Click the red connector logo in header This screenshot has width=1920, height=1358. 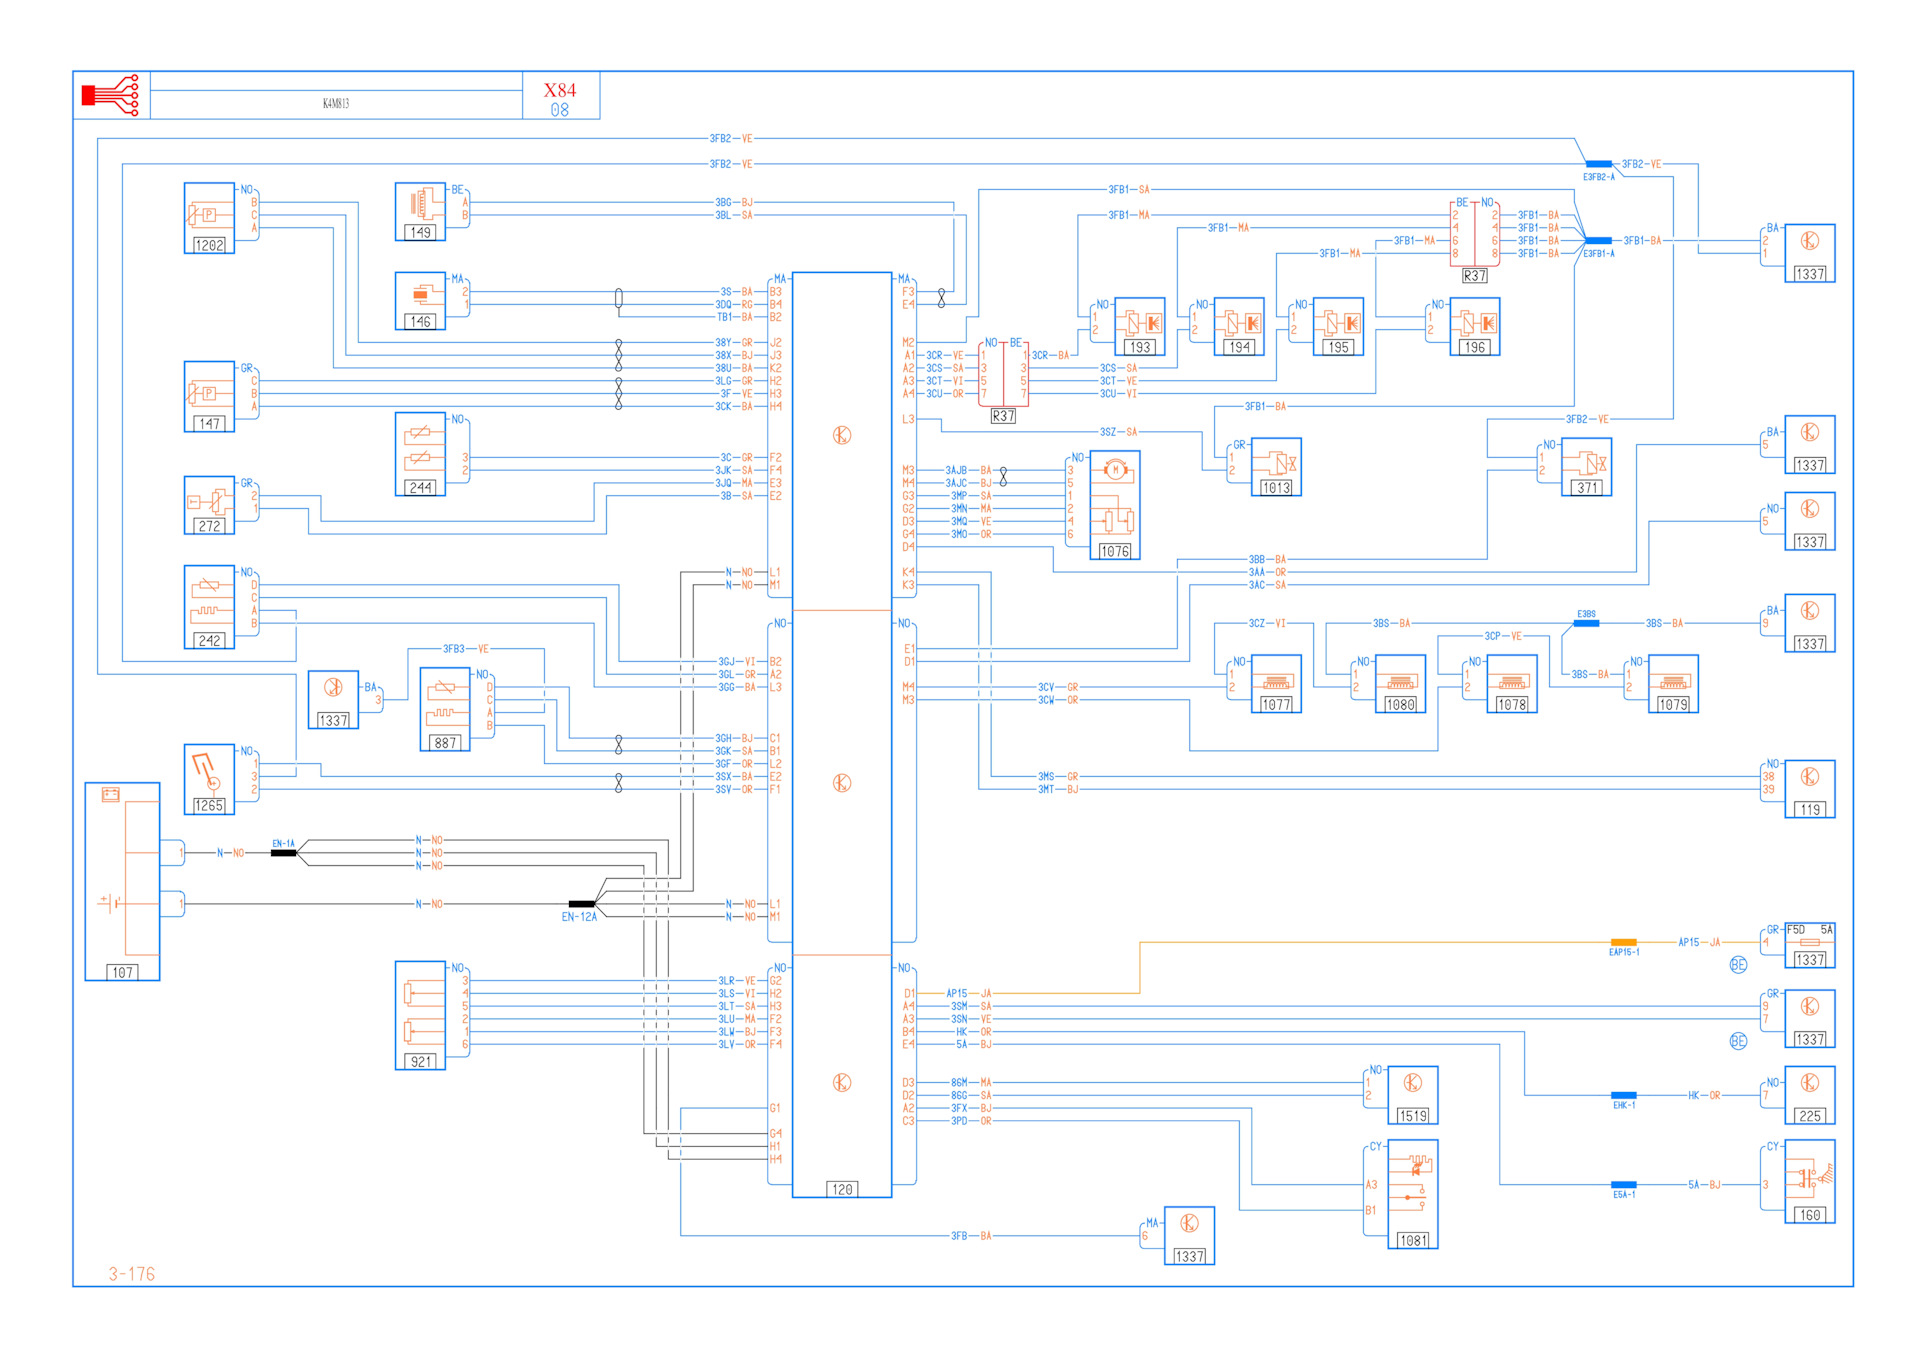tap(111, 95)
